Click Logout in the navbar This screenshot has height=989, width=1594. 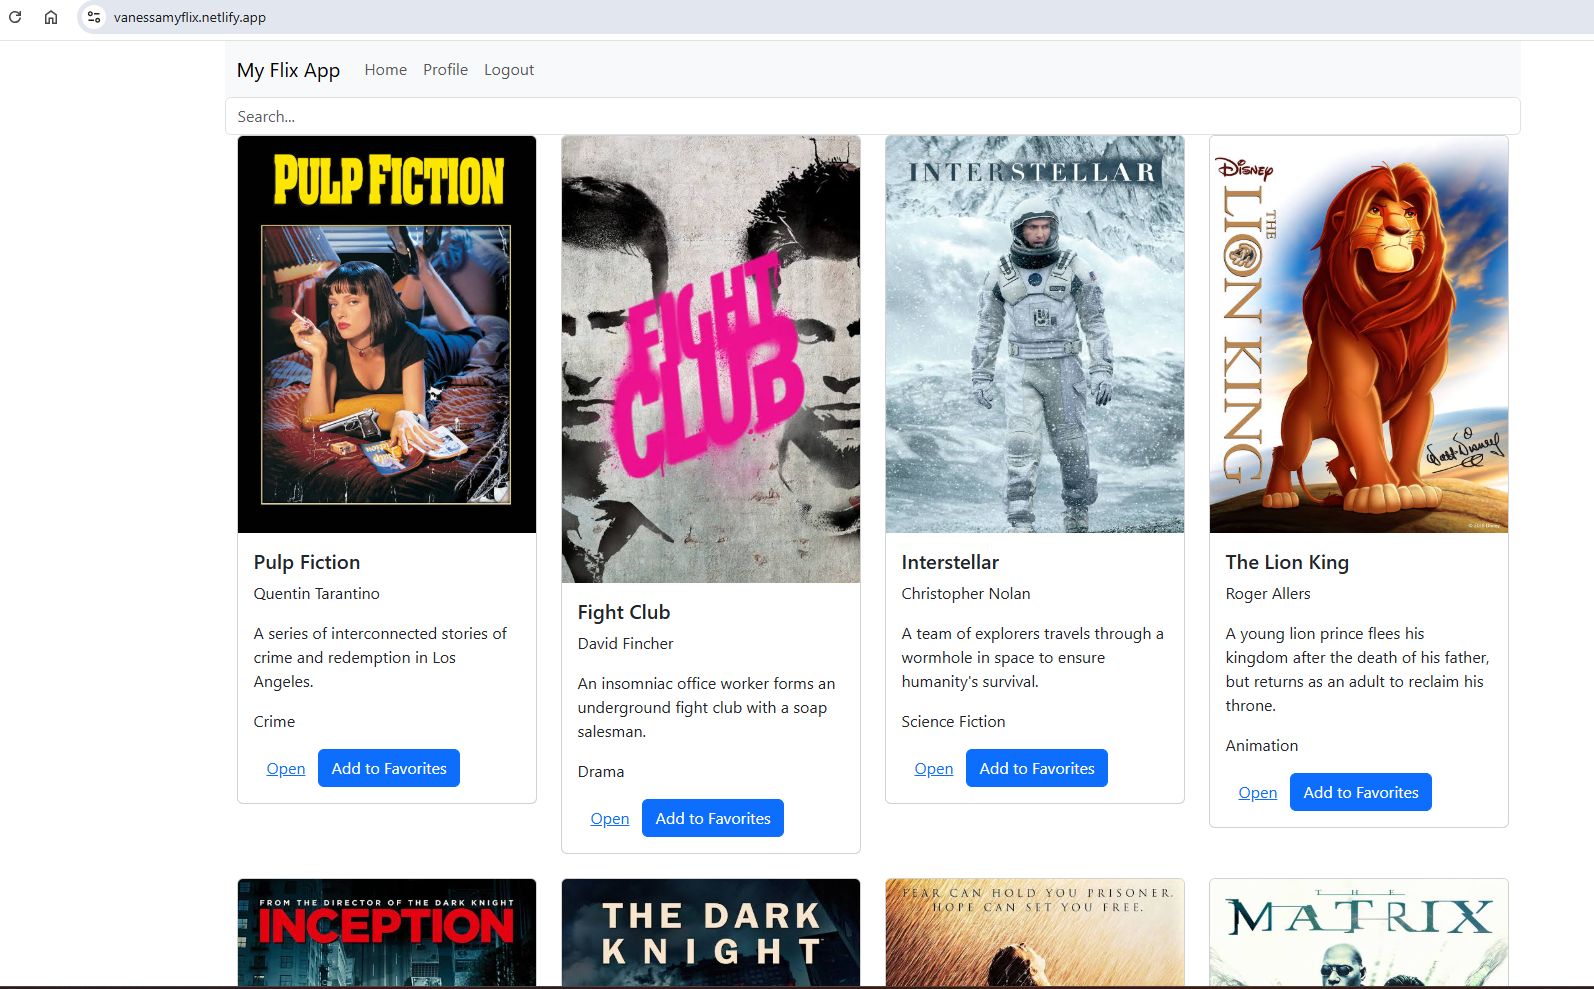tap(509, 70)
